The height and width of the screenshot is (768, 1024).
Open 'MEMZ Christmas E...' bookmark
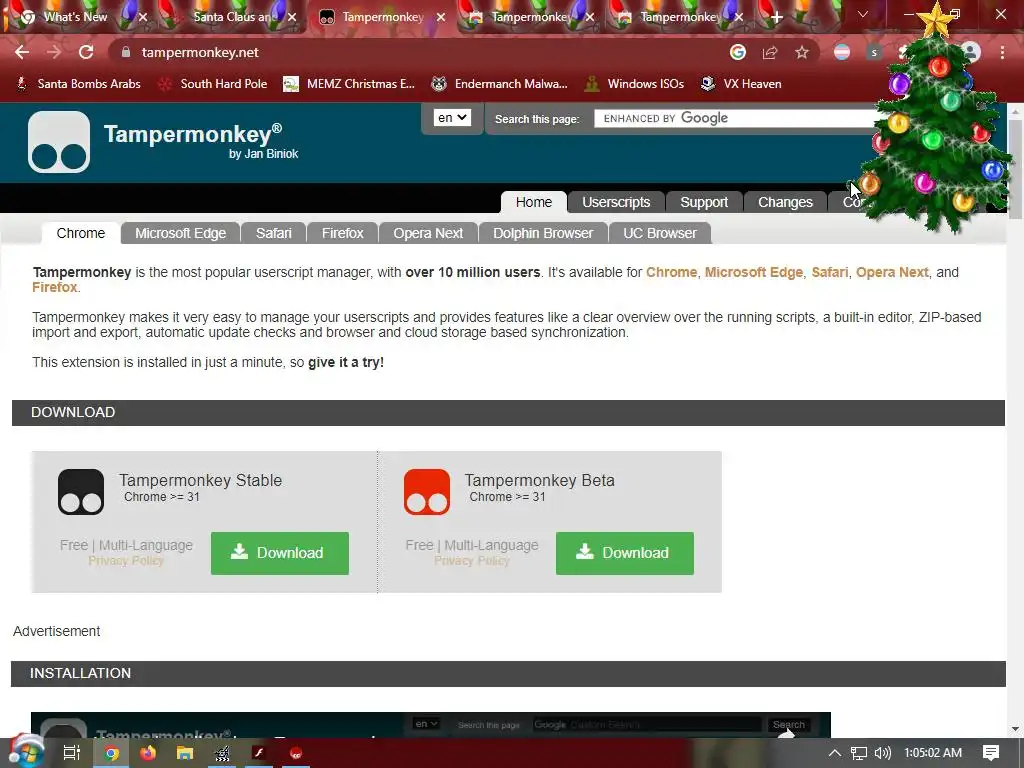click(349, 84)
